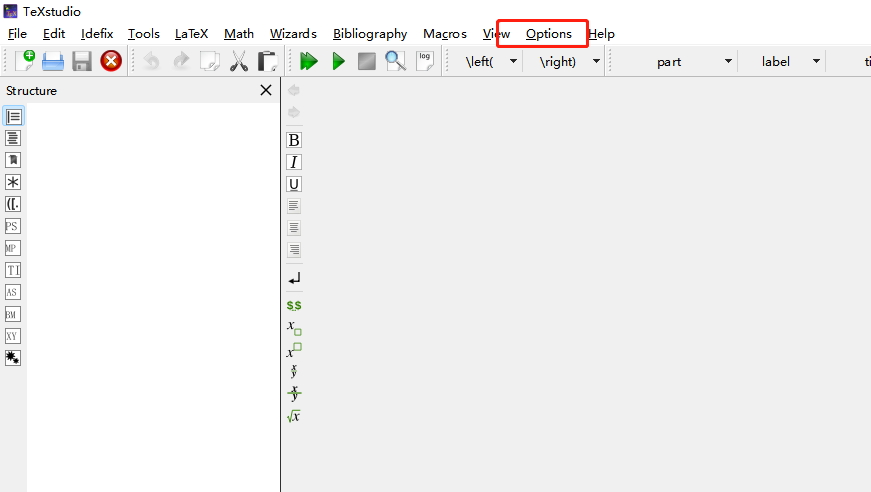Screen dimensions: 871x492
Task: Paste from clipboard icon
Action: click(268, 61)
